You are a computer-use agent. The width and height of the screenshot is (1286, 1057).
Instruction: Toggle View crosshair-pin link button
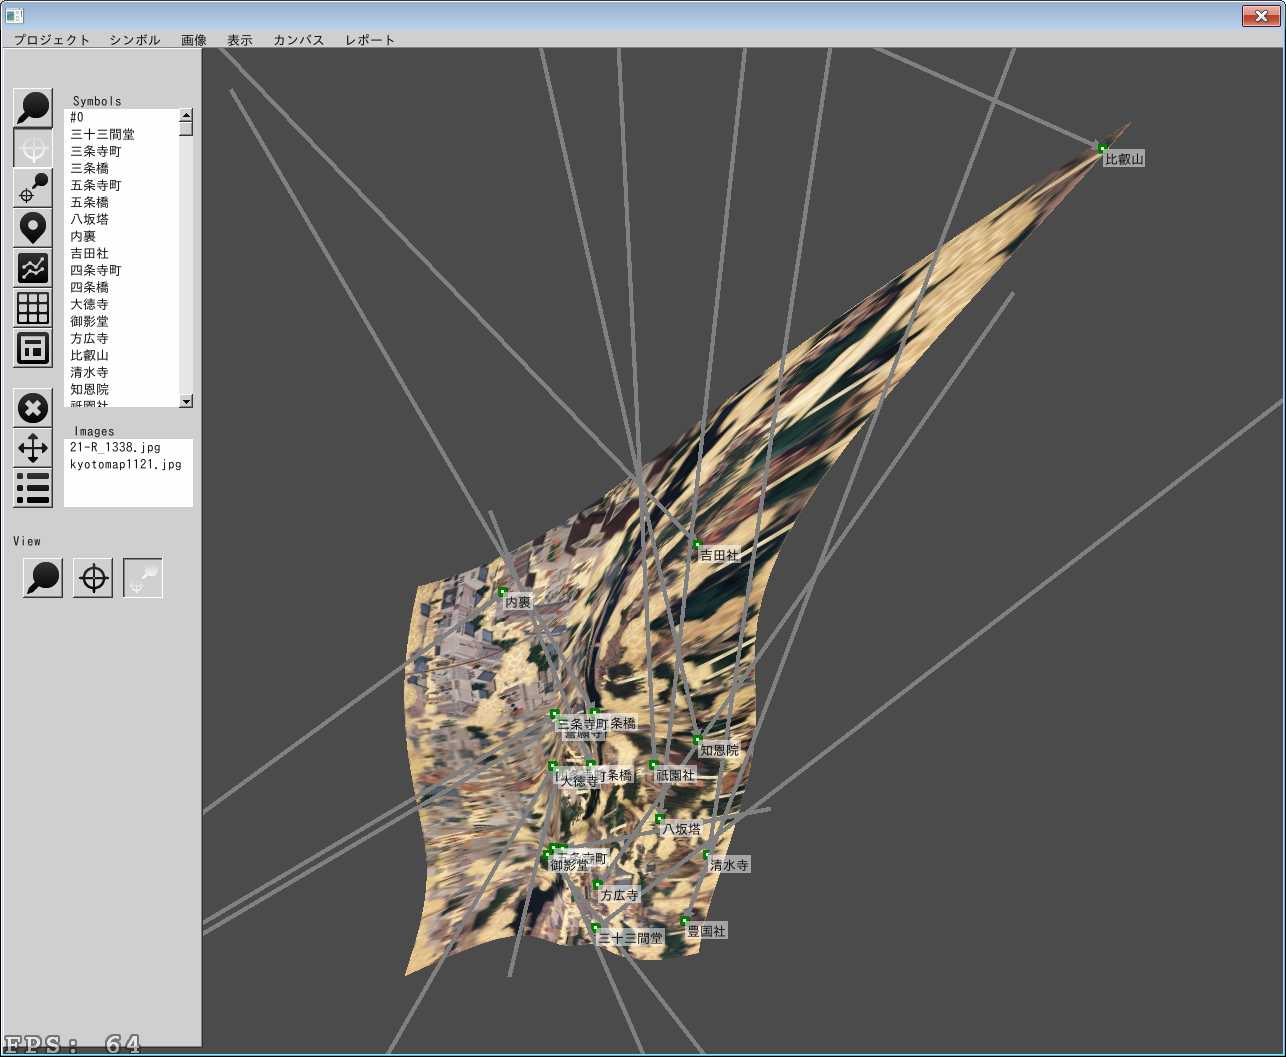pos(143,578)
